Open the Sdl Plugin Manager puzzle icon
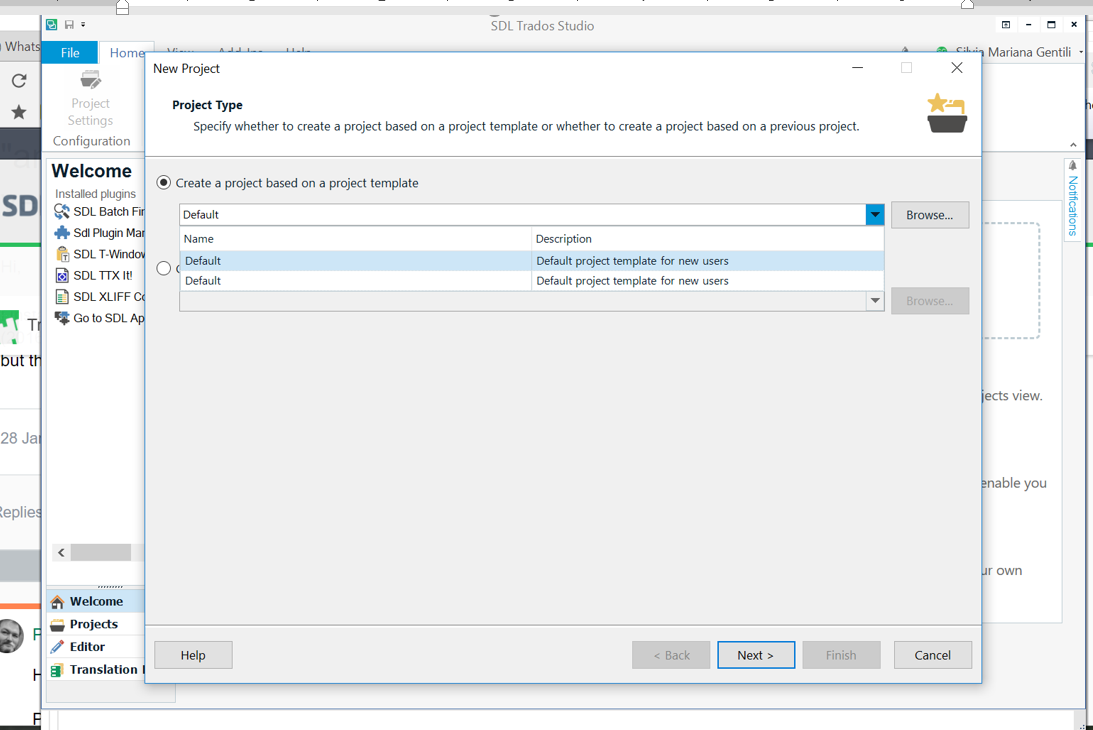1093x730 pixels. (x=62, y=233)
